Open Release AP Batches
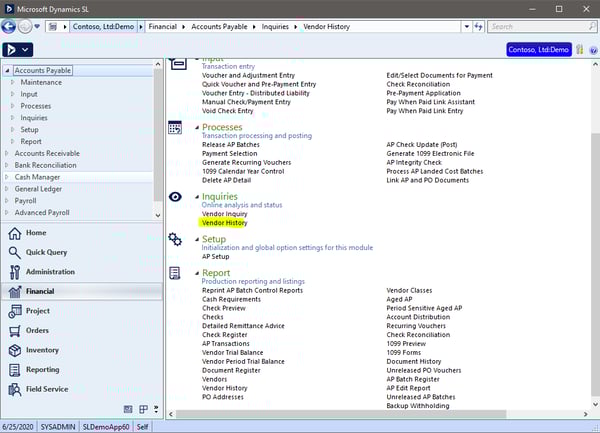600x433 pixels. click(x=231, y=145)
